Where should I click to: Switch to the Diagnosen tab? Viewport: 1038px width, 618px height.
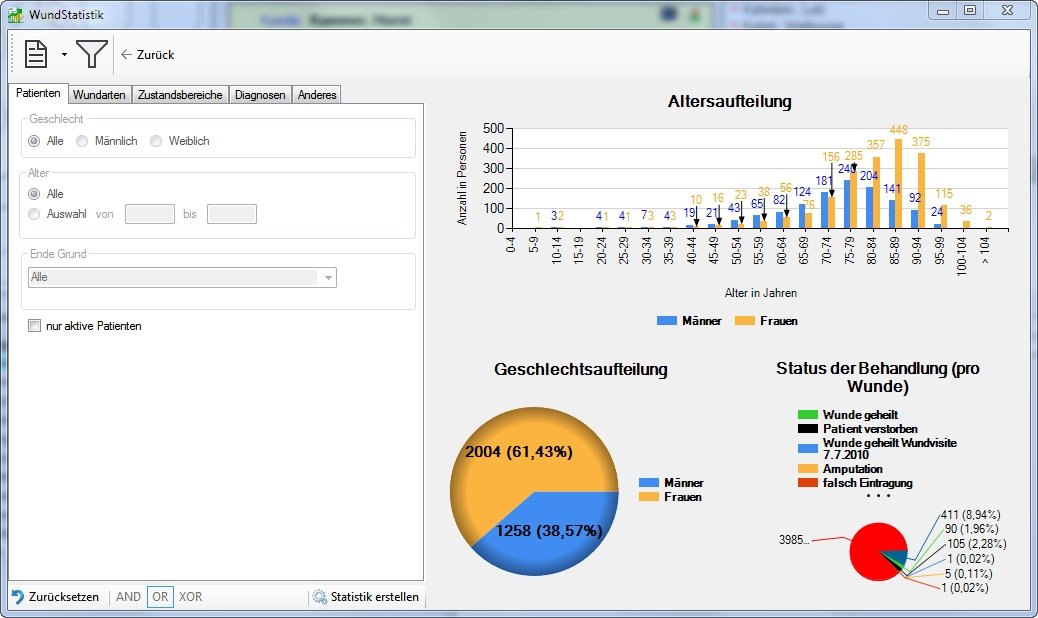pos(260,95)
